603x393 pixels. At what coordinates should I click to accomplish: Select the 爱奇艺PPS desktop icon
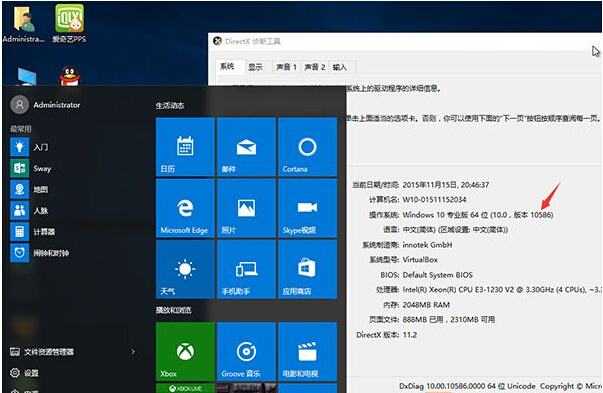click(69, 24)
